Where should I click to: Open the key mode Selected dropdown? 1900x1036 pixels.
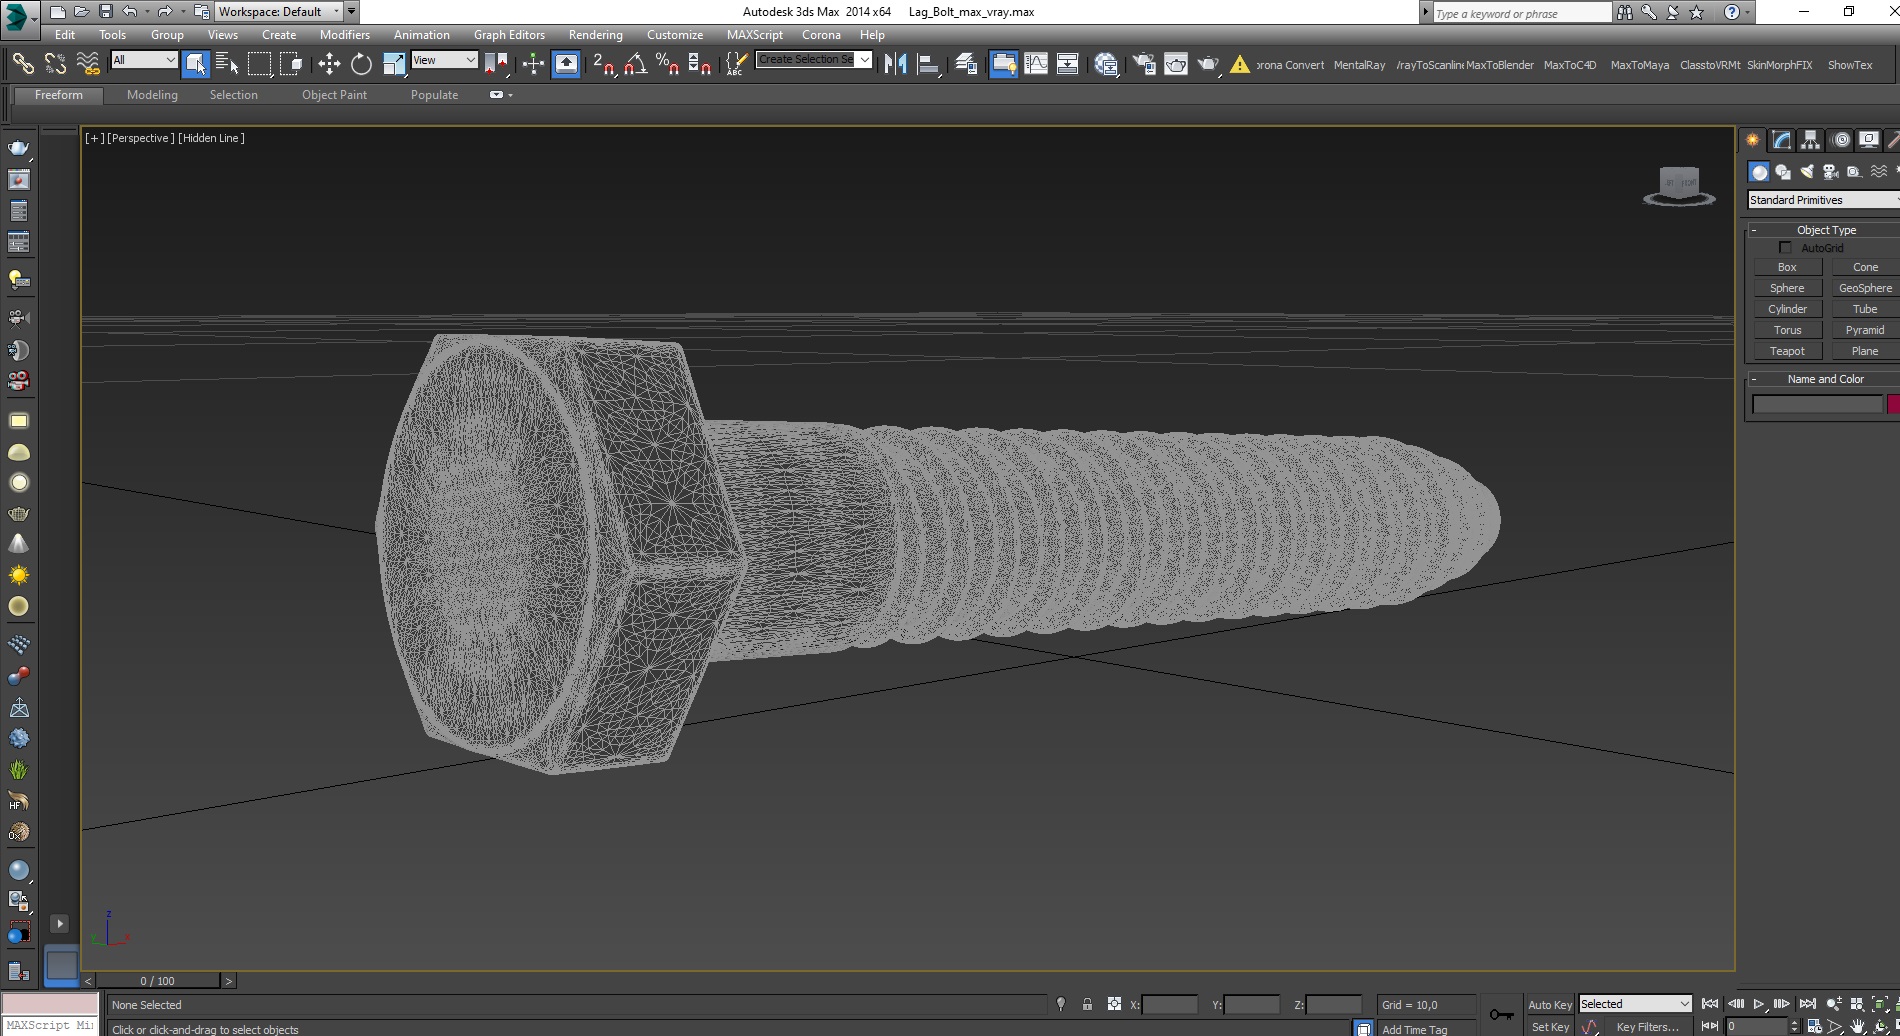[x=1635, y=1004]
